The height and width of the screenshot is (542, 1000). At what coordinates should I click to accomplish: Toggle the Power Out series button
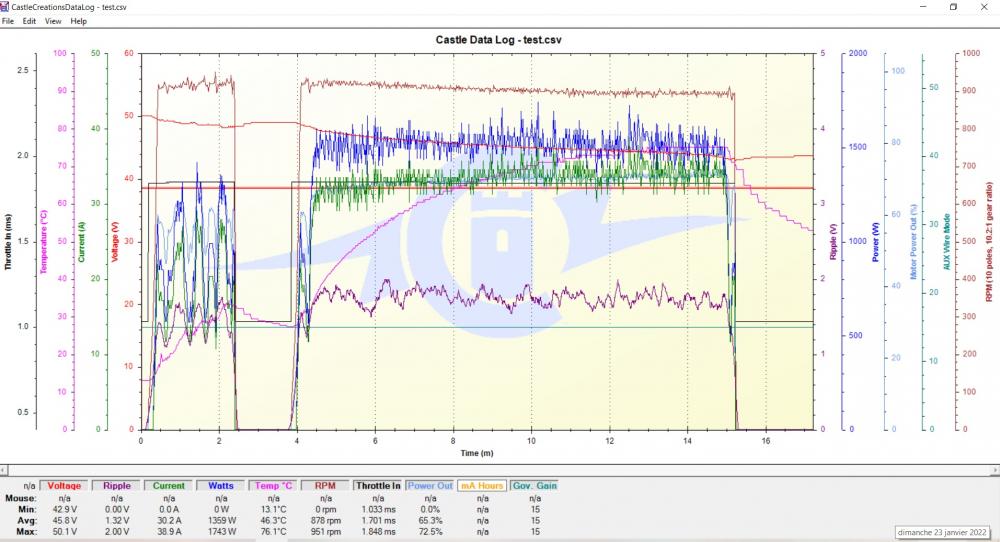[x=430, y=486]
